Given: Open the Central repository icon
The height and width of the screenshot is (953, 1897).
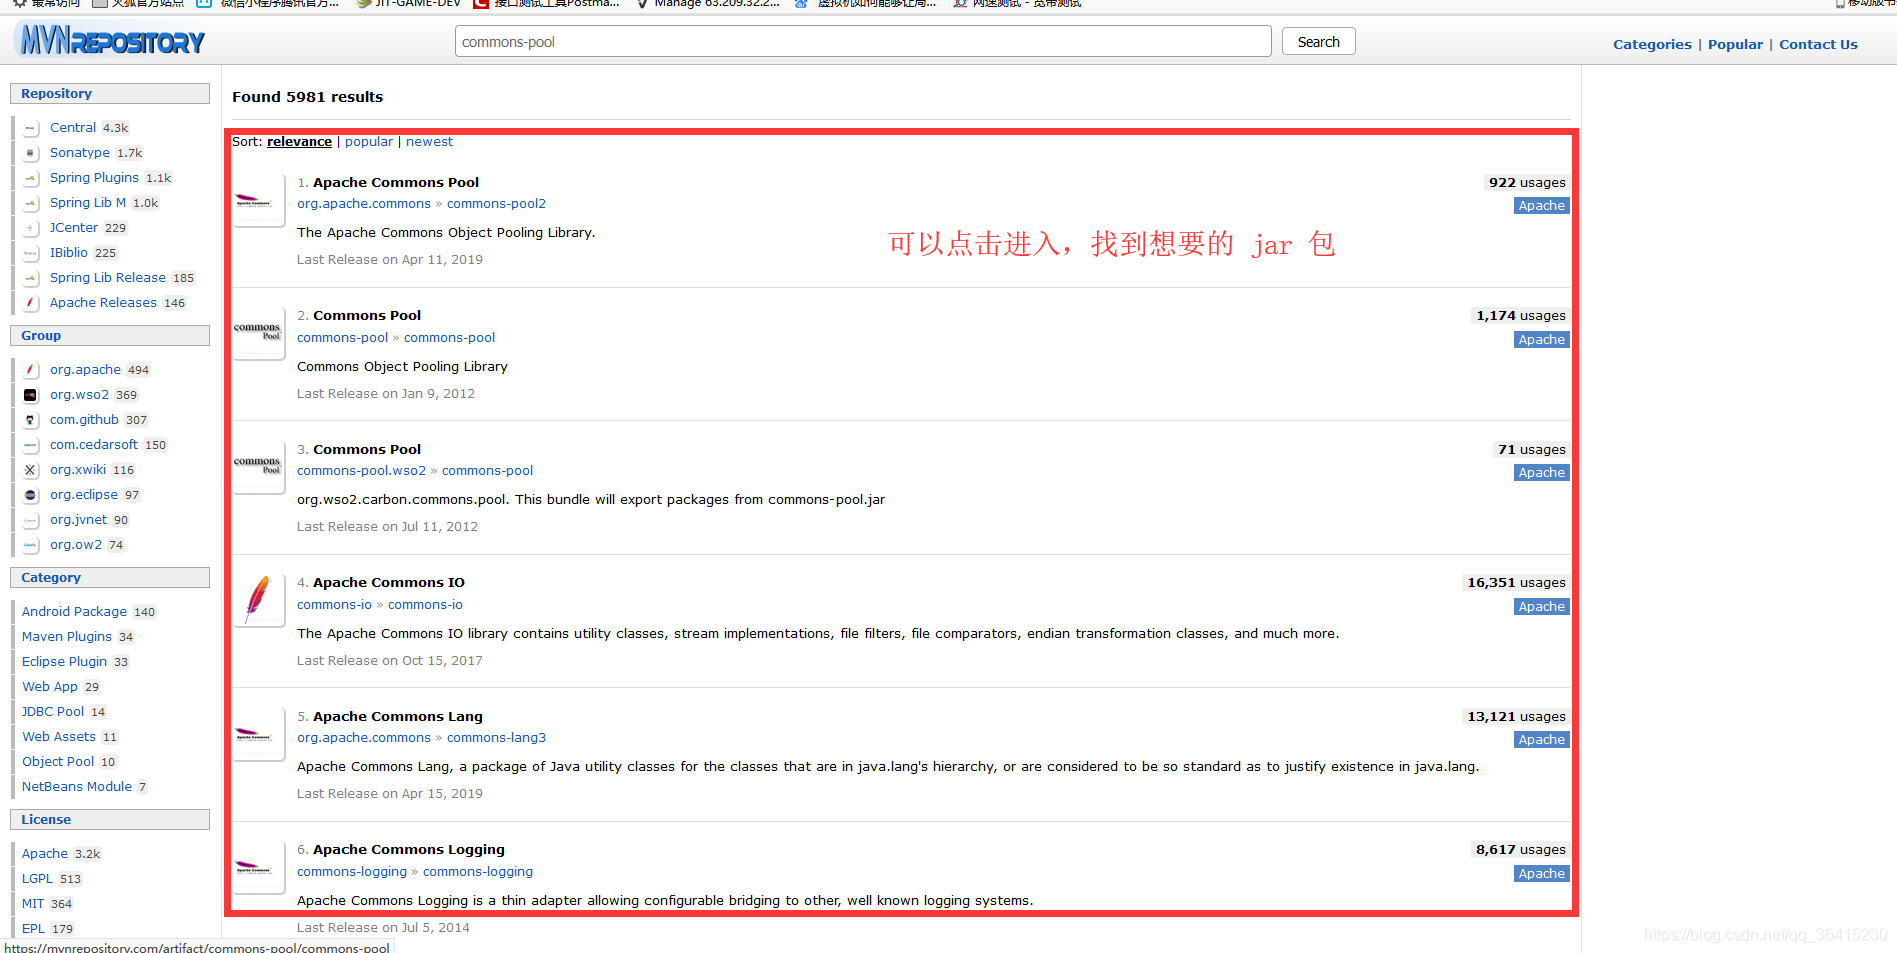Looking at the screenshot, I should coord(31,128).
